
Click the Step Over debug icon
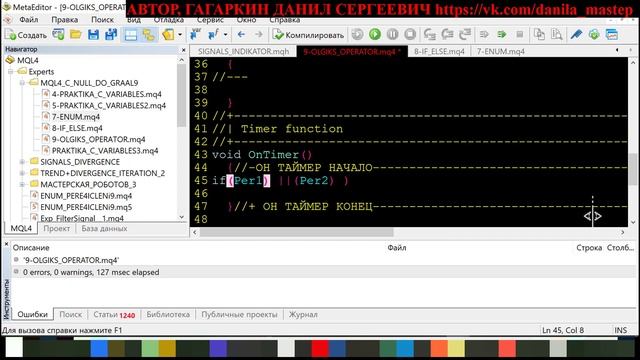(447, 35)
